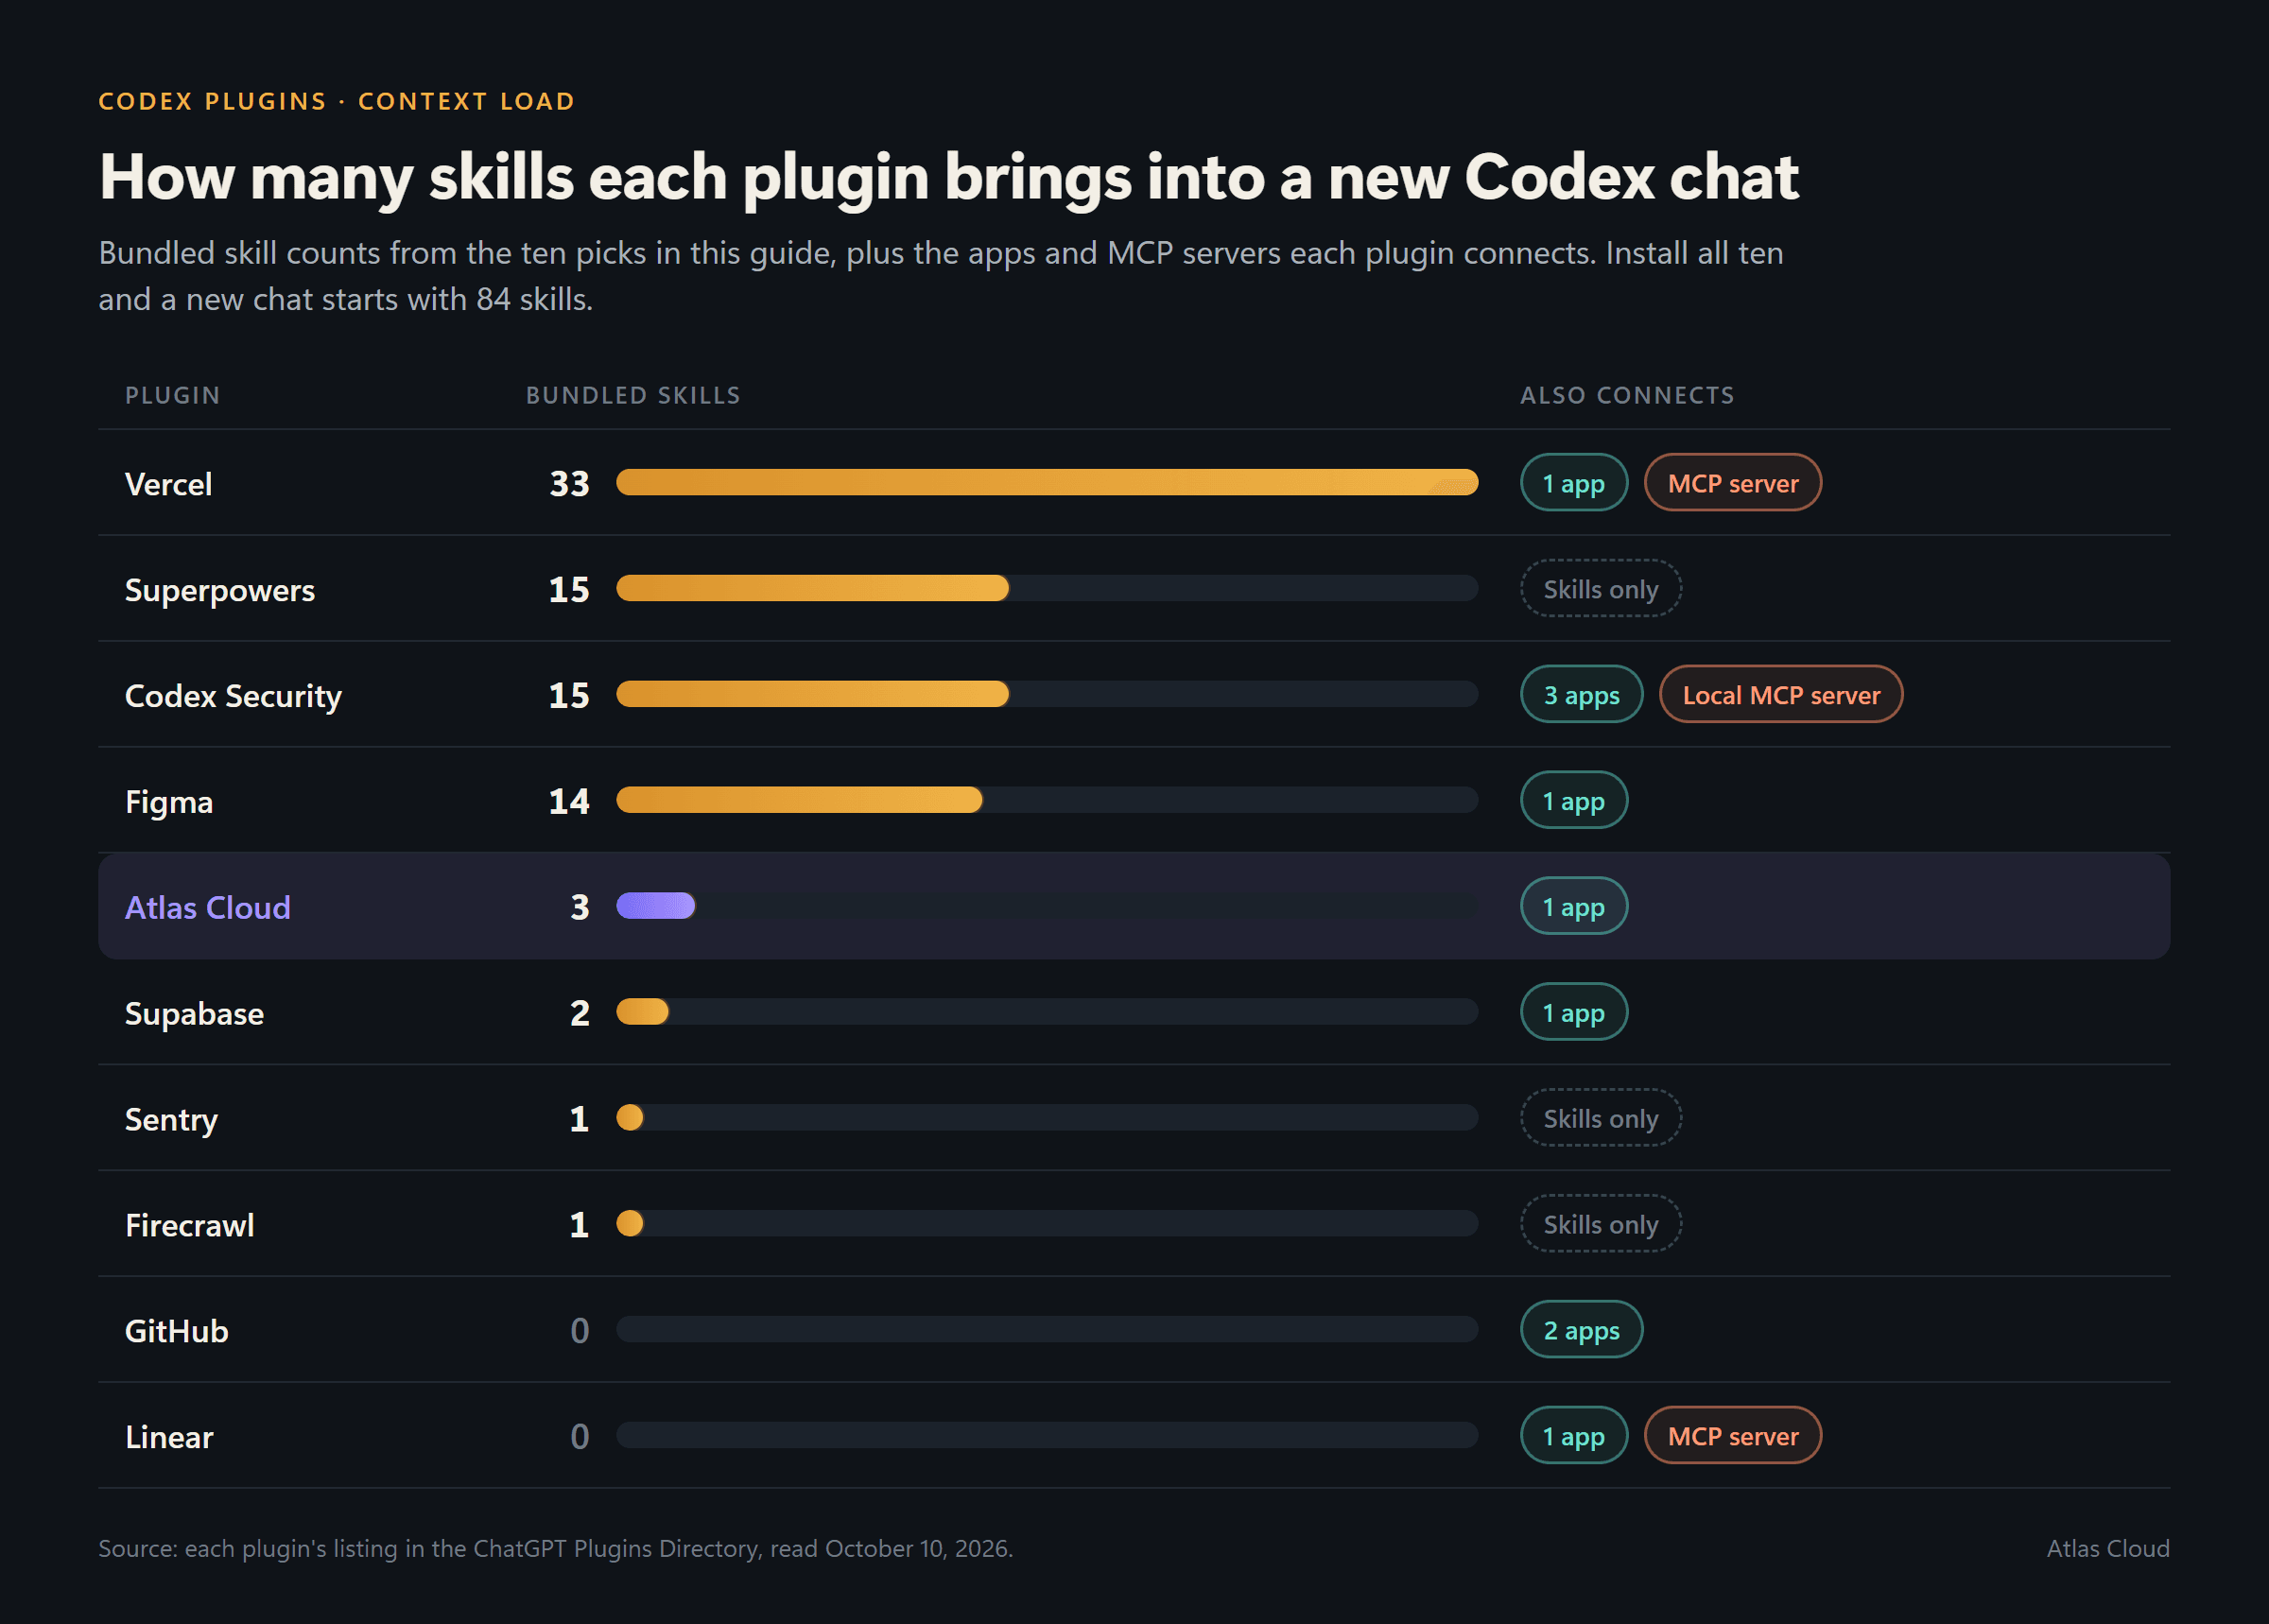
Task: Click the empty Linear skill bar track
Action: coord(1047,1435)
